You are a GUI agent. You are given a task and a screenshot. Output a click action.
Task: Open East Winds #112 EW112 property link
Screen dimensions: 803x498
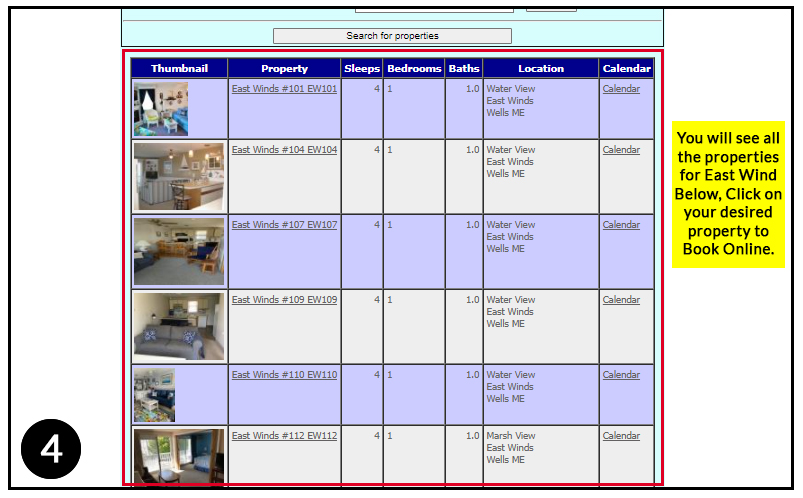tap(284, 436)
